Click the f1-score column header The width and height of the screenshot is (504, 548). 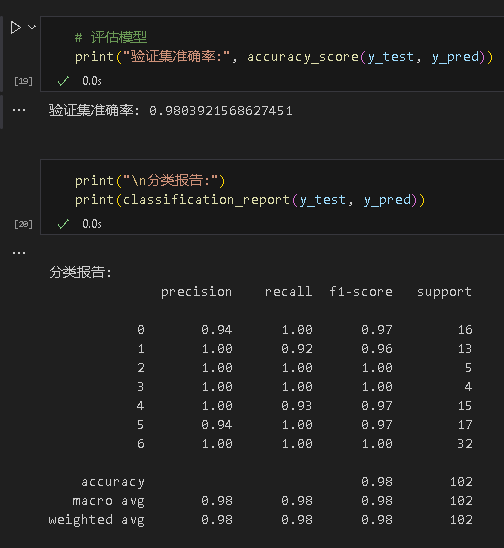point(361,291)
